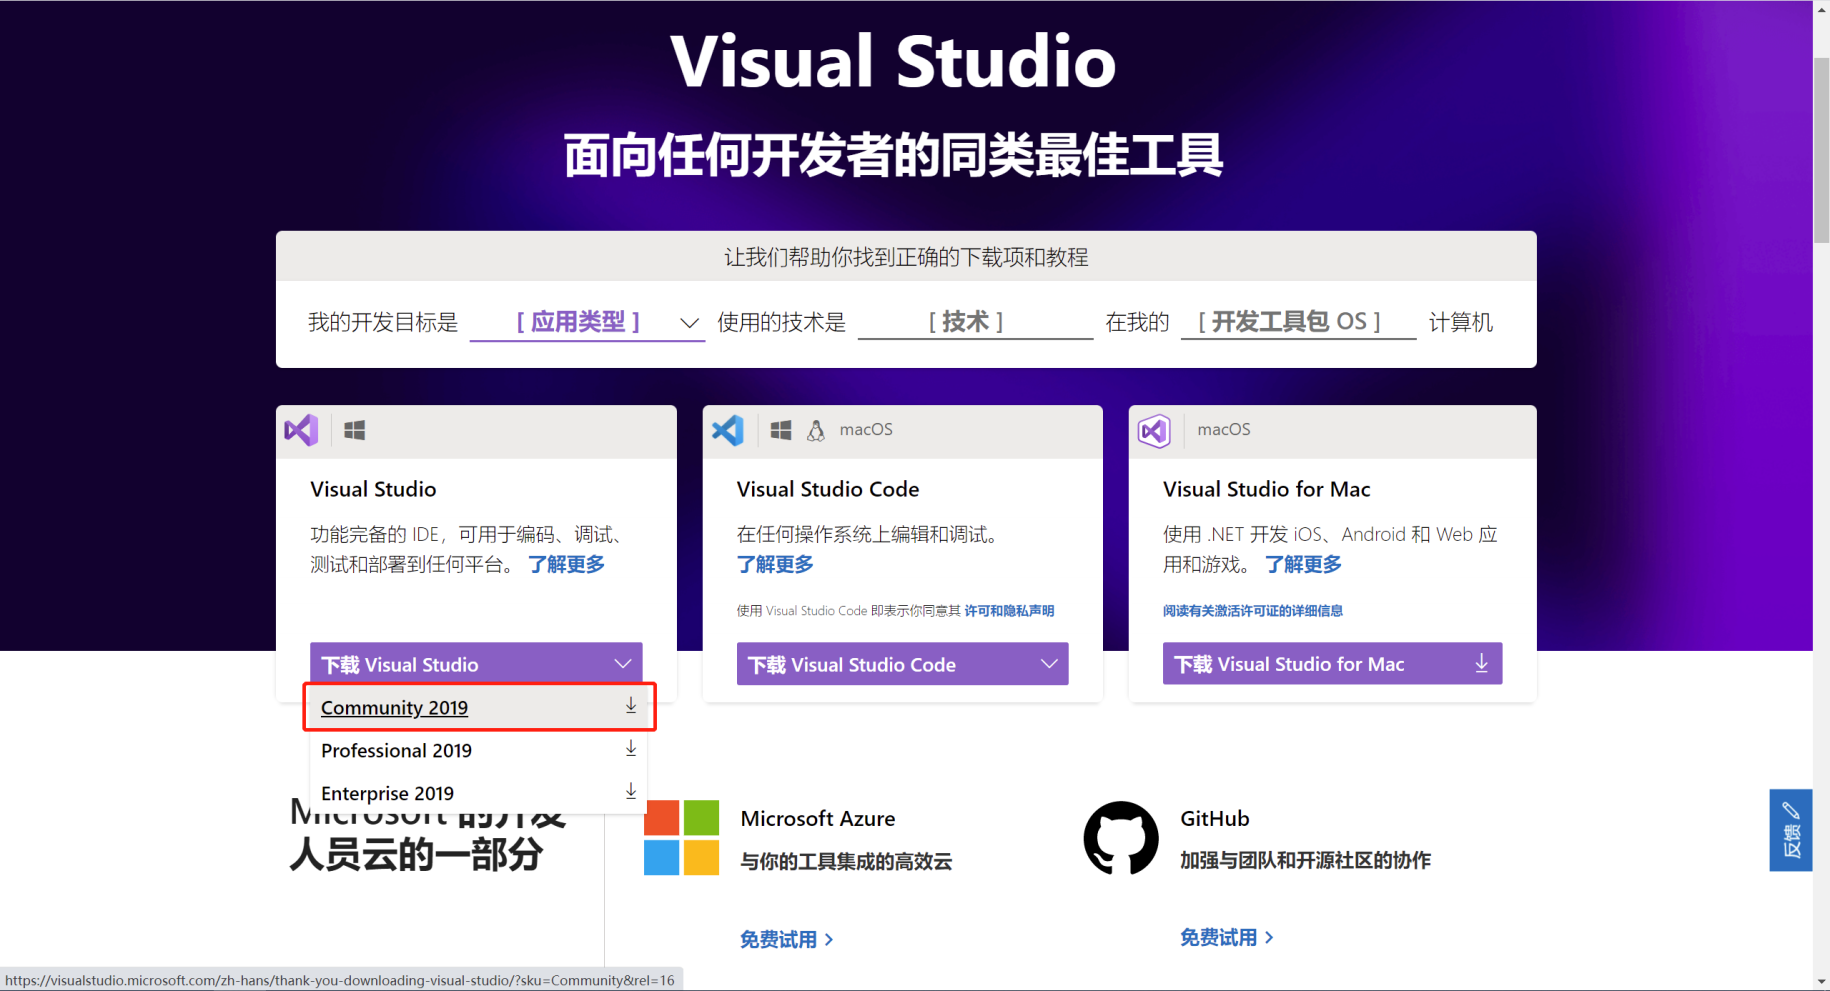Screen dimensions: 1830x991
Task: Click the Linux penguin icon on the VS Code card
Action: pyautogui.click(x=816, y=430)
